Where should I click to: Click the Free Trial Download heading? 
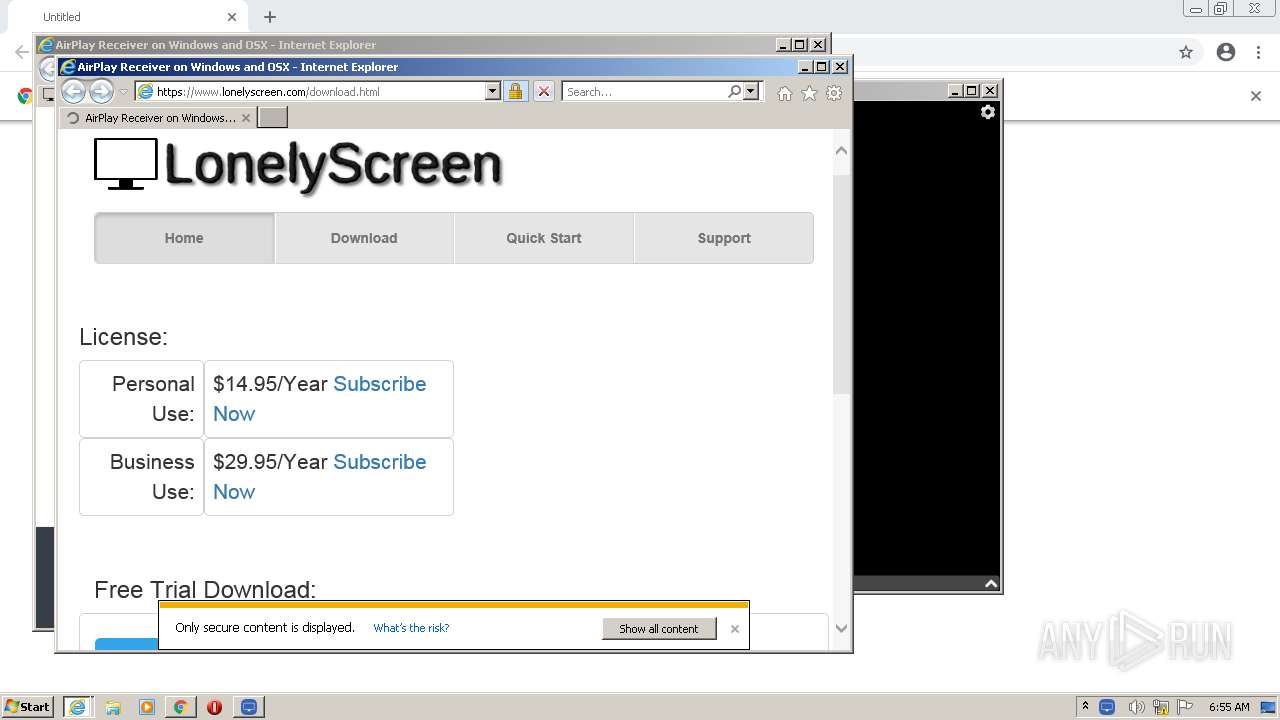(205, 590)
